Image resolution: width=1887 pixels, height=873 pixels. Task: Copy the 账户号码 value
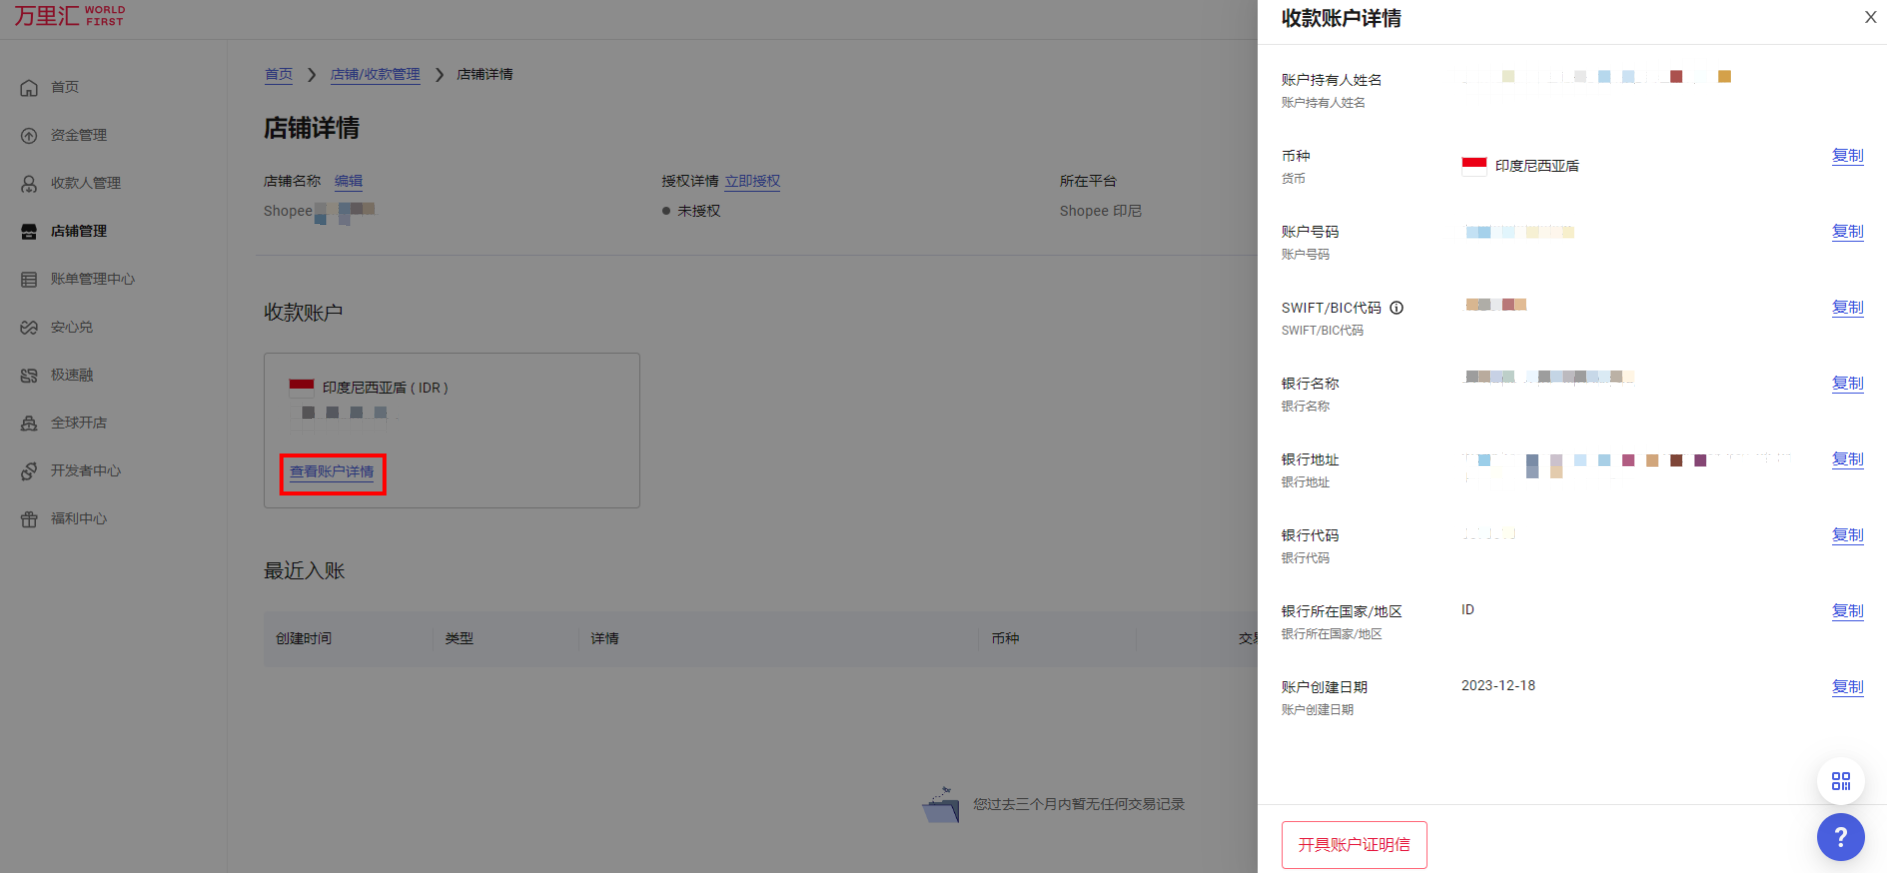[x=1847, y=232]
